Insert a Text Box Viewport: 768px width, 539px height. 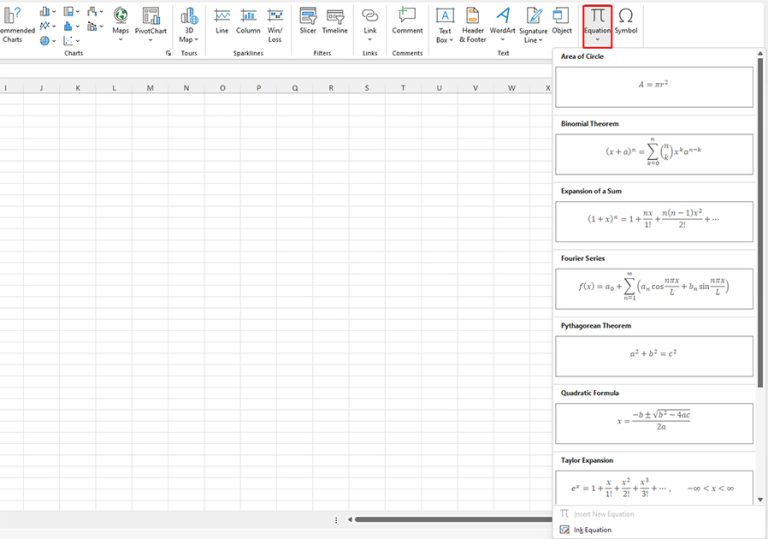click(445, 24)
